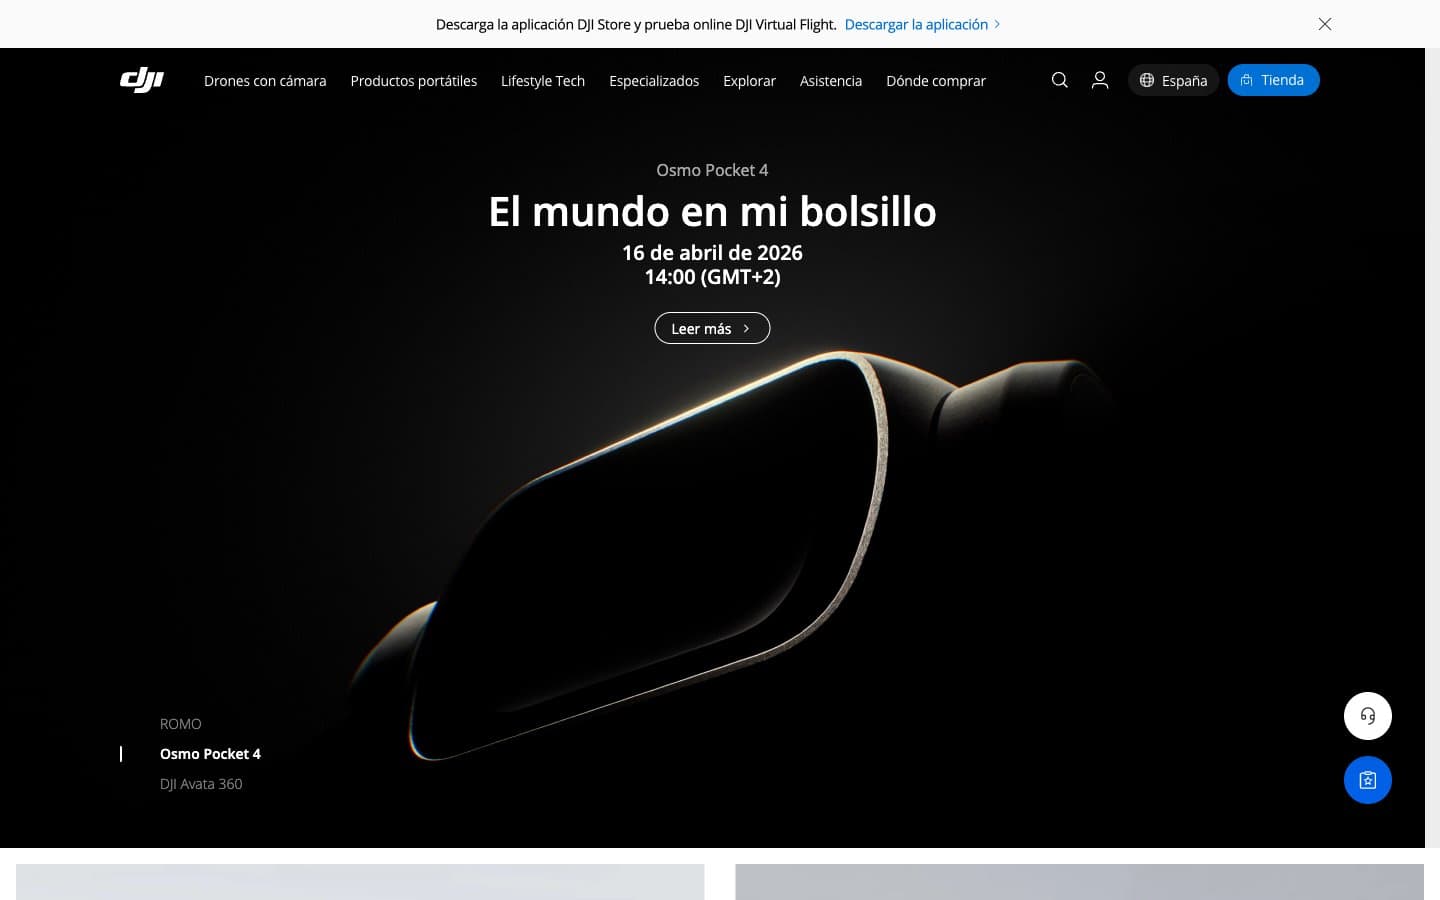
Task: Open the Descargar la aplicación link
Action: (922, 24)
